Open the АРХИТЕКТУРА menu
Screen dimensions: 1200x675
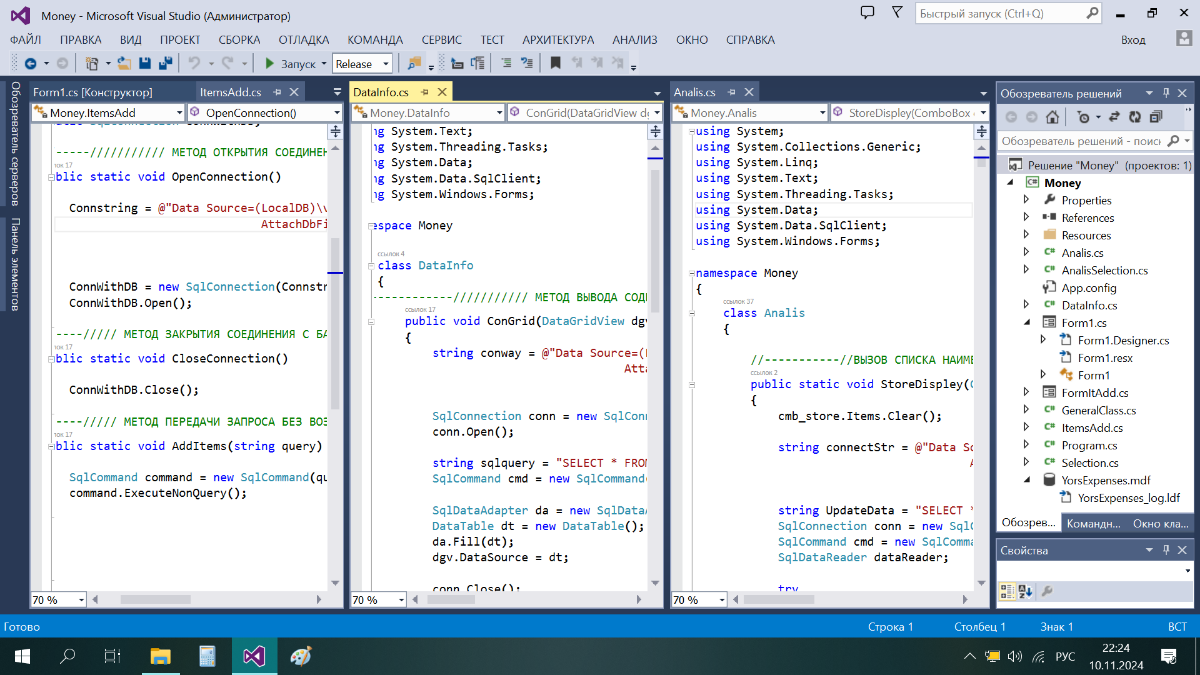[x=558, y=40]
